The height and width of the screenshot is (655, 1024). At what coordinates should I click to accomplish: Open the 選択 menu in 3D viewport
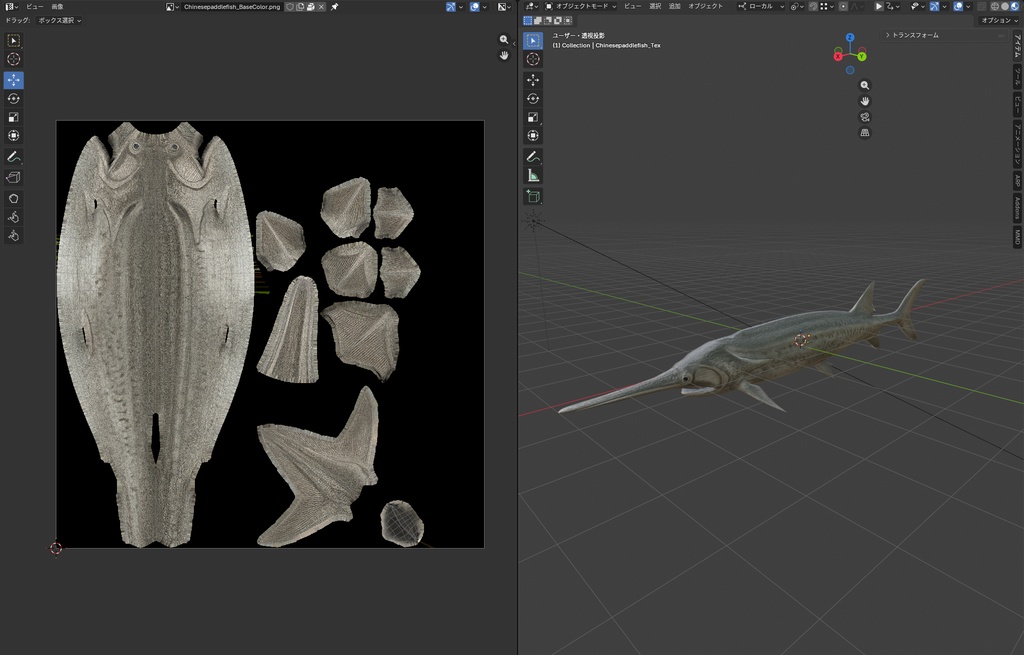pyautogui.click(x=655, y=7)
